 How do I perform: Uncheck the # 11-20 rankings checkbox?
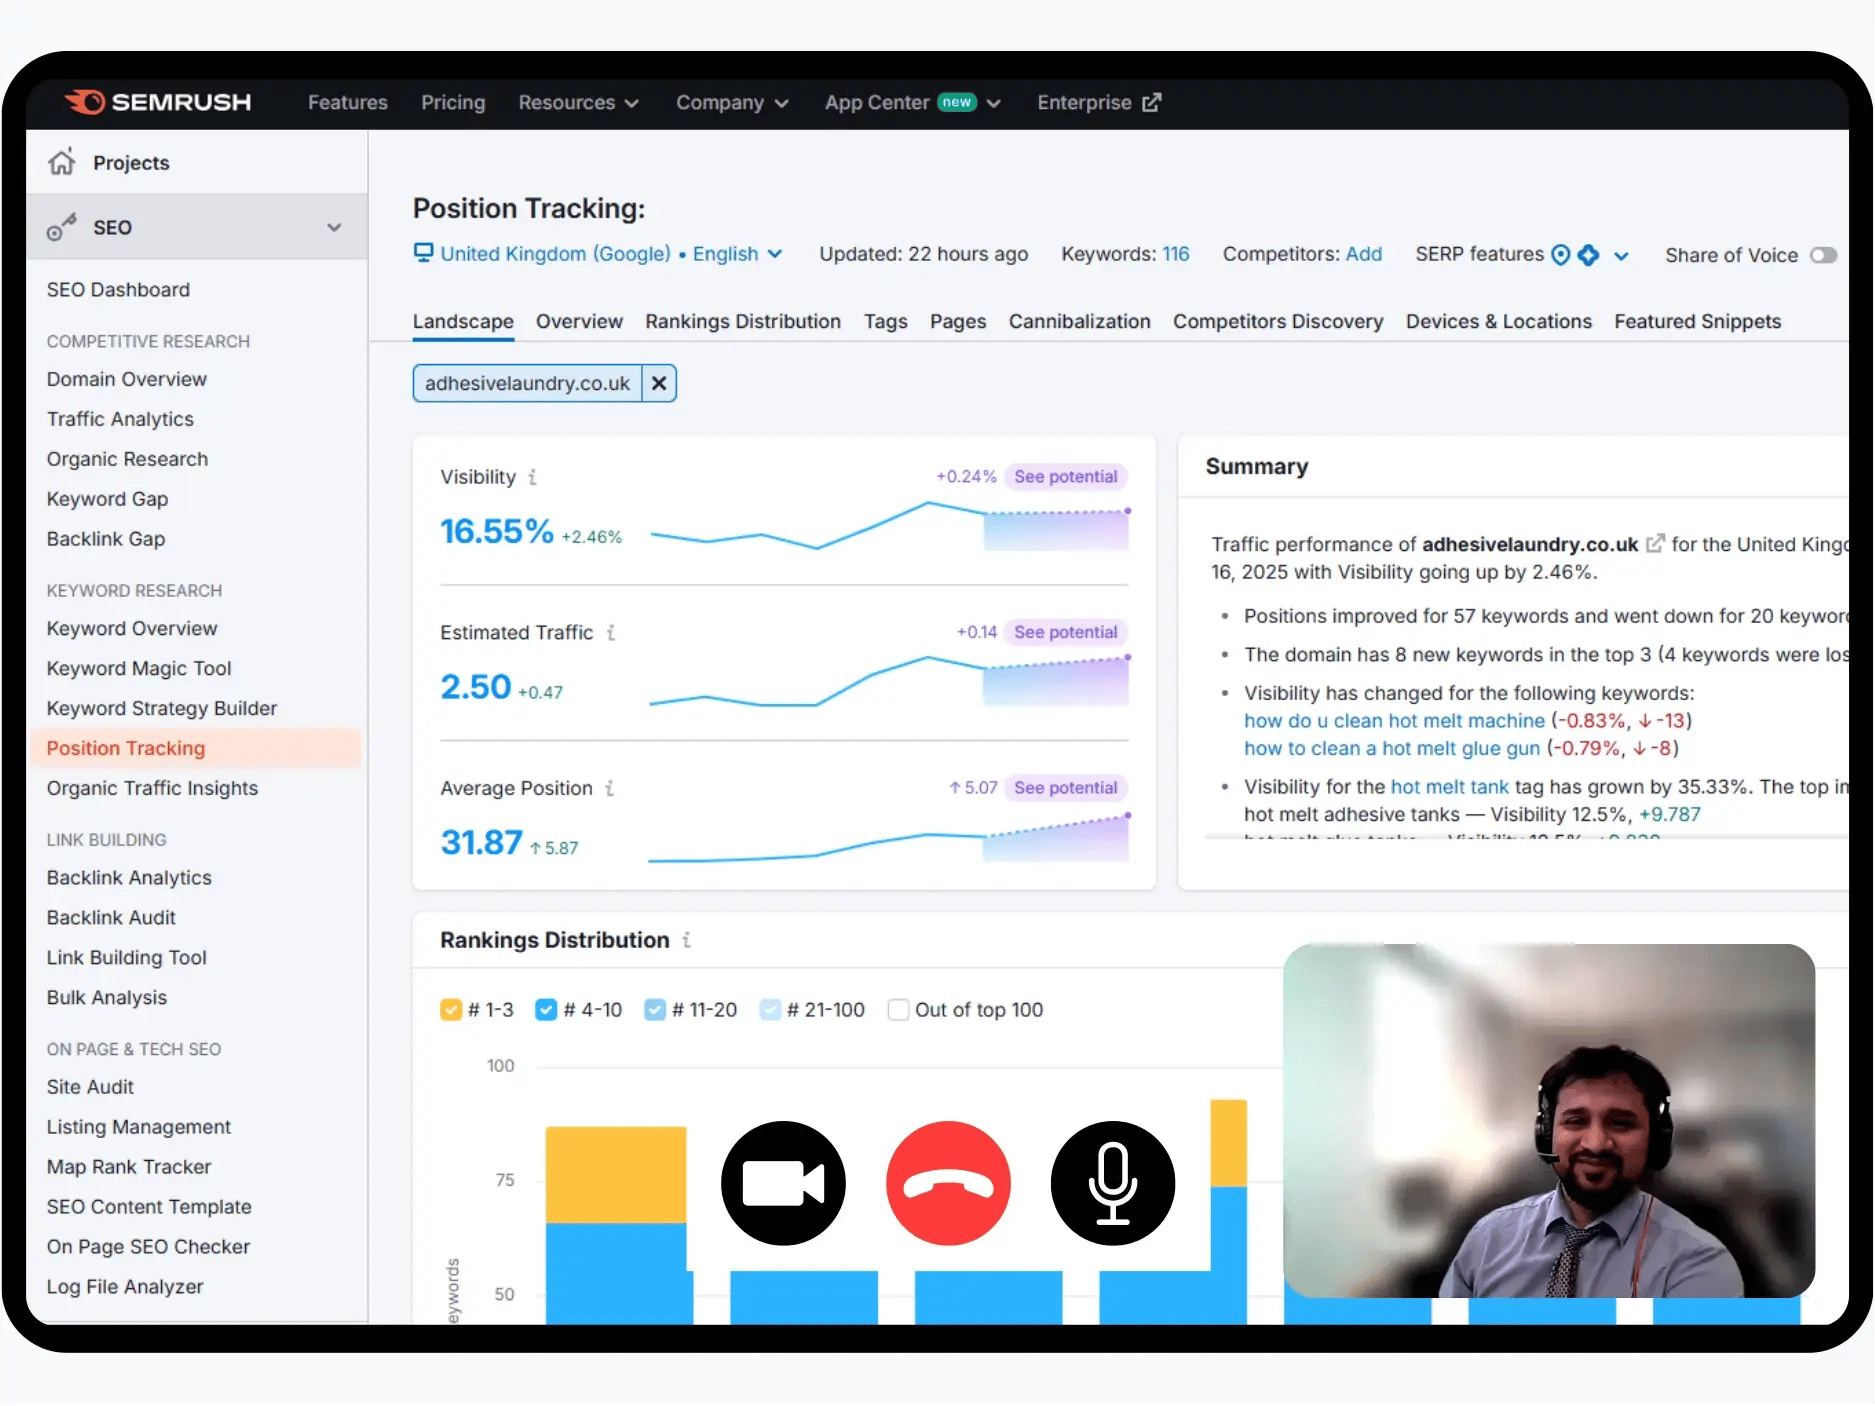coord(655,1010)
